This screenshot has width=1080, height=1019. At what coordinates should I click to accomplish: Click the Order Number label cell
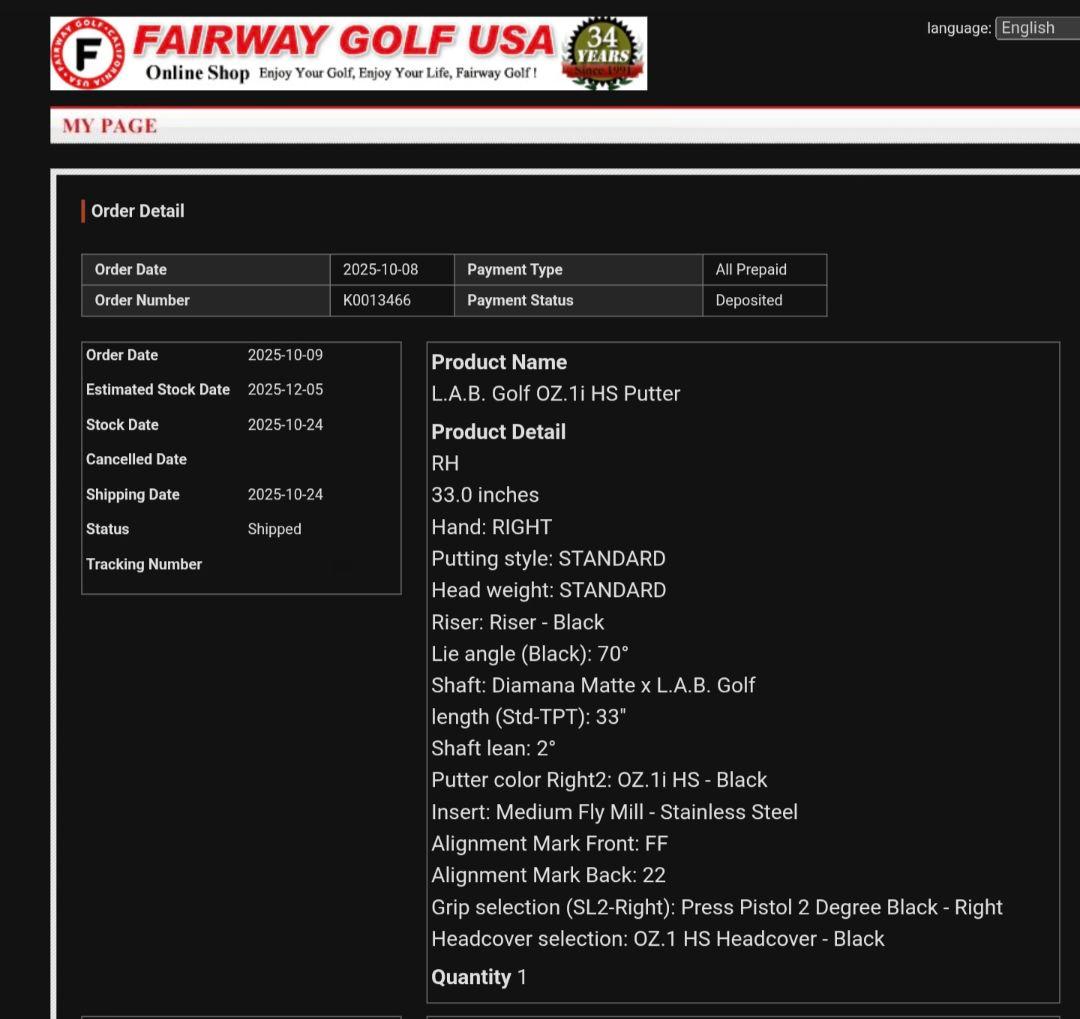click(206, 300)
